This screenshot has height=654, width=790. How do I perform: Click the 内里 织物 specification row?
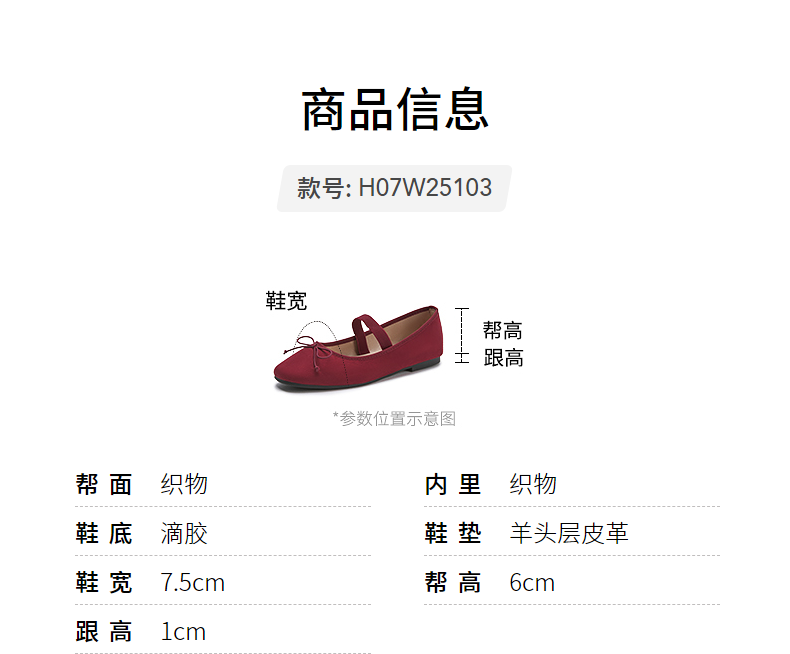pos(572,484)
